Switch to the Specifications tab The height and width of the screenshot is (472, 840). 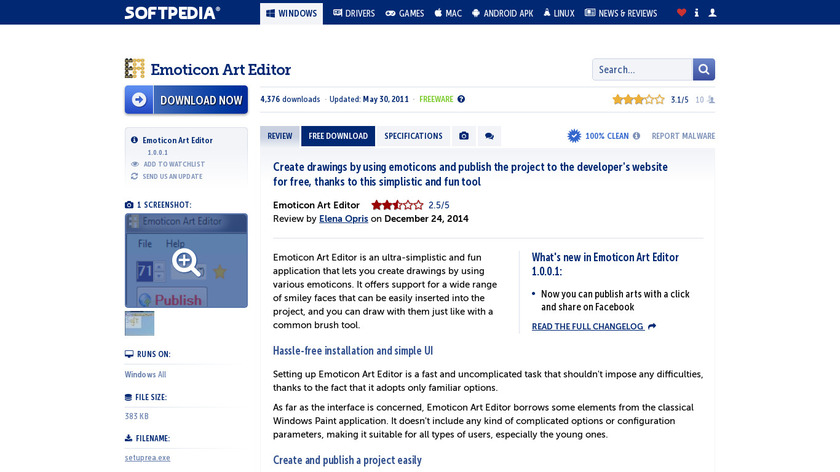413,136
